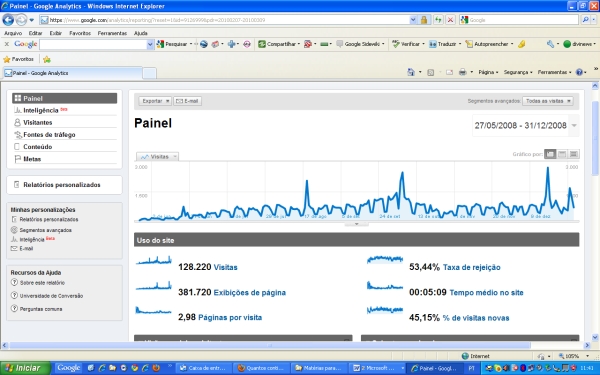The width and height of the screenshot is (600, 375).
Task: Open the Ferramentas dropdown in command bar
Action: 554,72
